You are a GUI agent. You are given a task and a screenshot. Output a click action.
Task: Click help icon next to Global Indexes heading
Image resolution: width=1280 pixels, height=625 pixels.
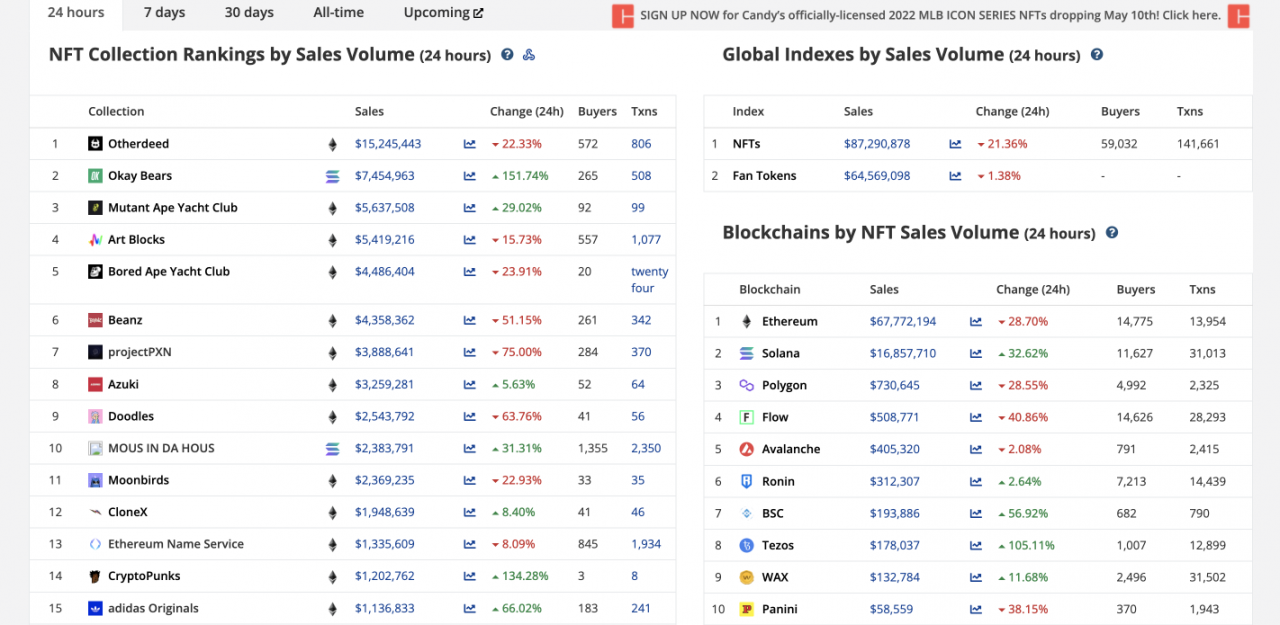[1097, 55]
